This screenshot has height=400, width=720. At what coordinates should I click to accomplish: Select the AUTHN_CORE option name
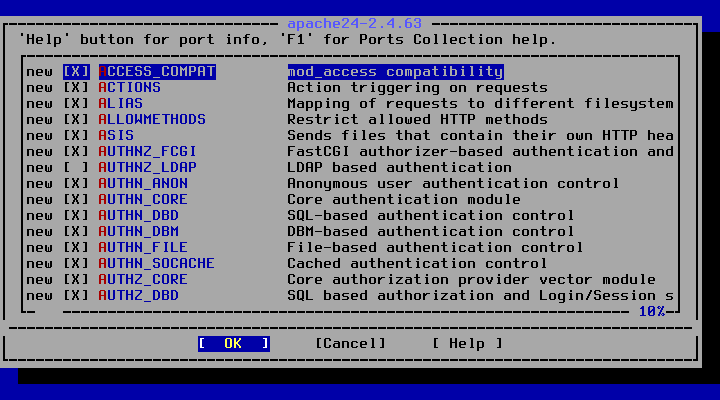(x=144, y=200)
